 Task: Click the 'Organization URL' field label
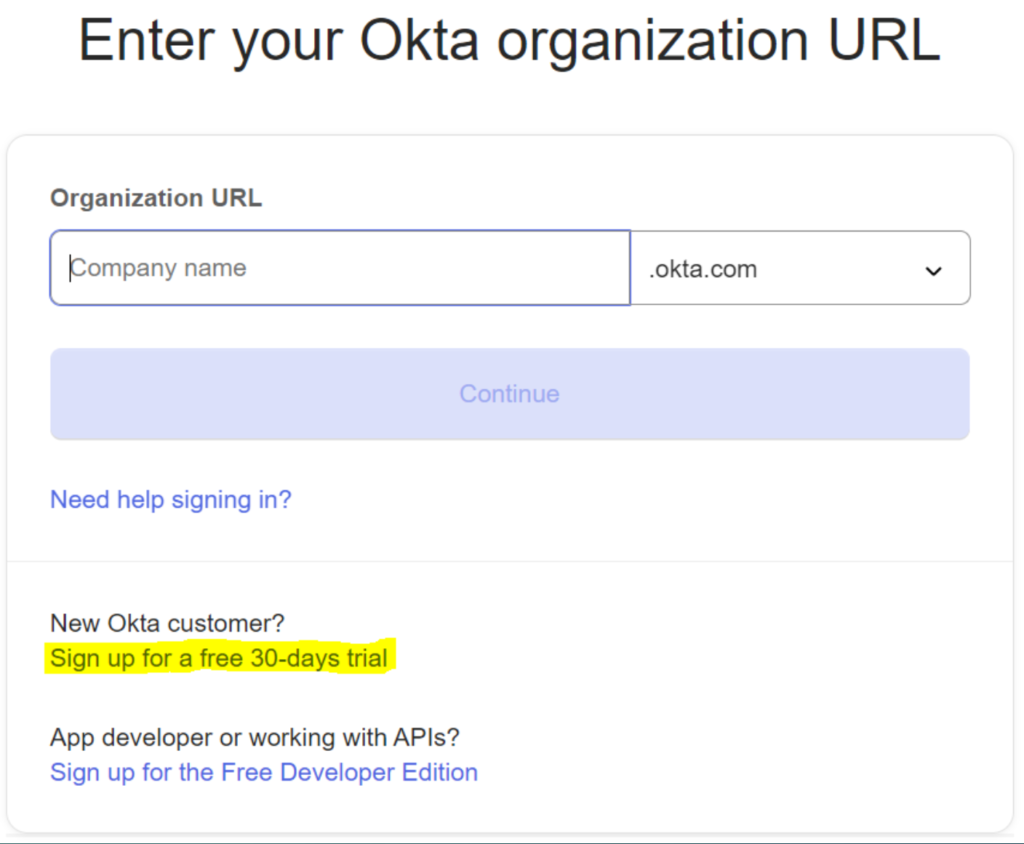pos(156,198)
